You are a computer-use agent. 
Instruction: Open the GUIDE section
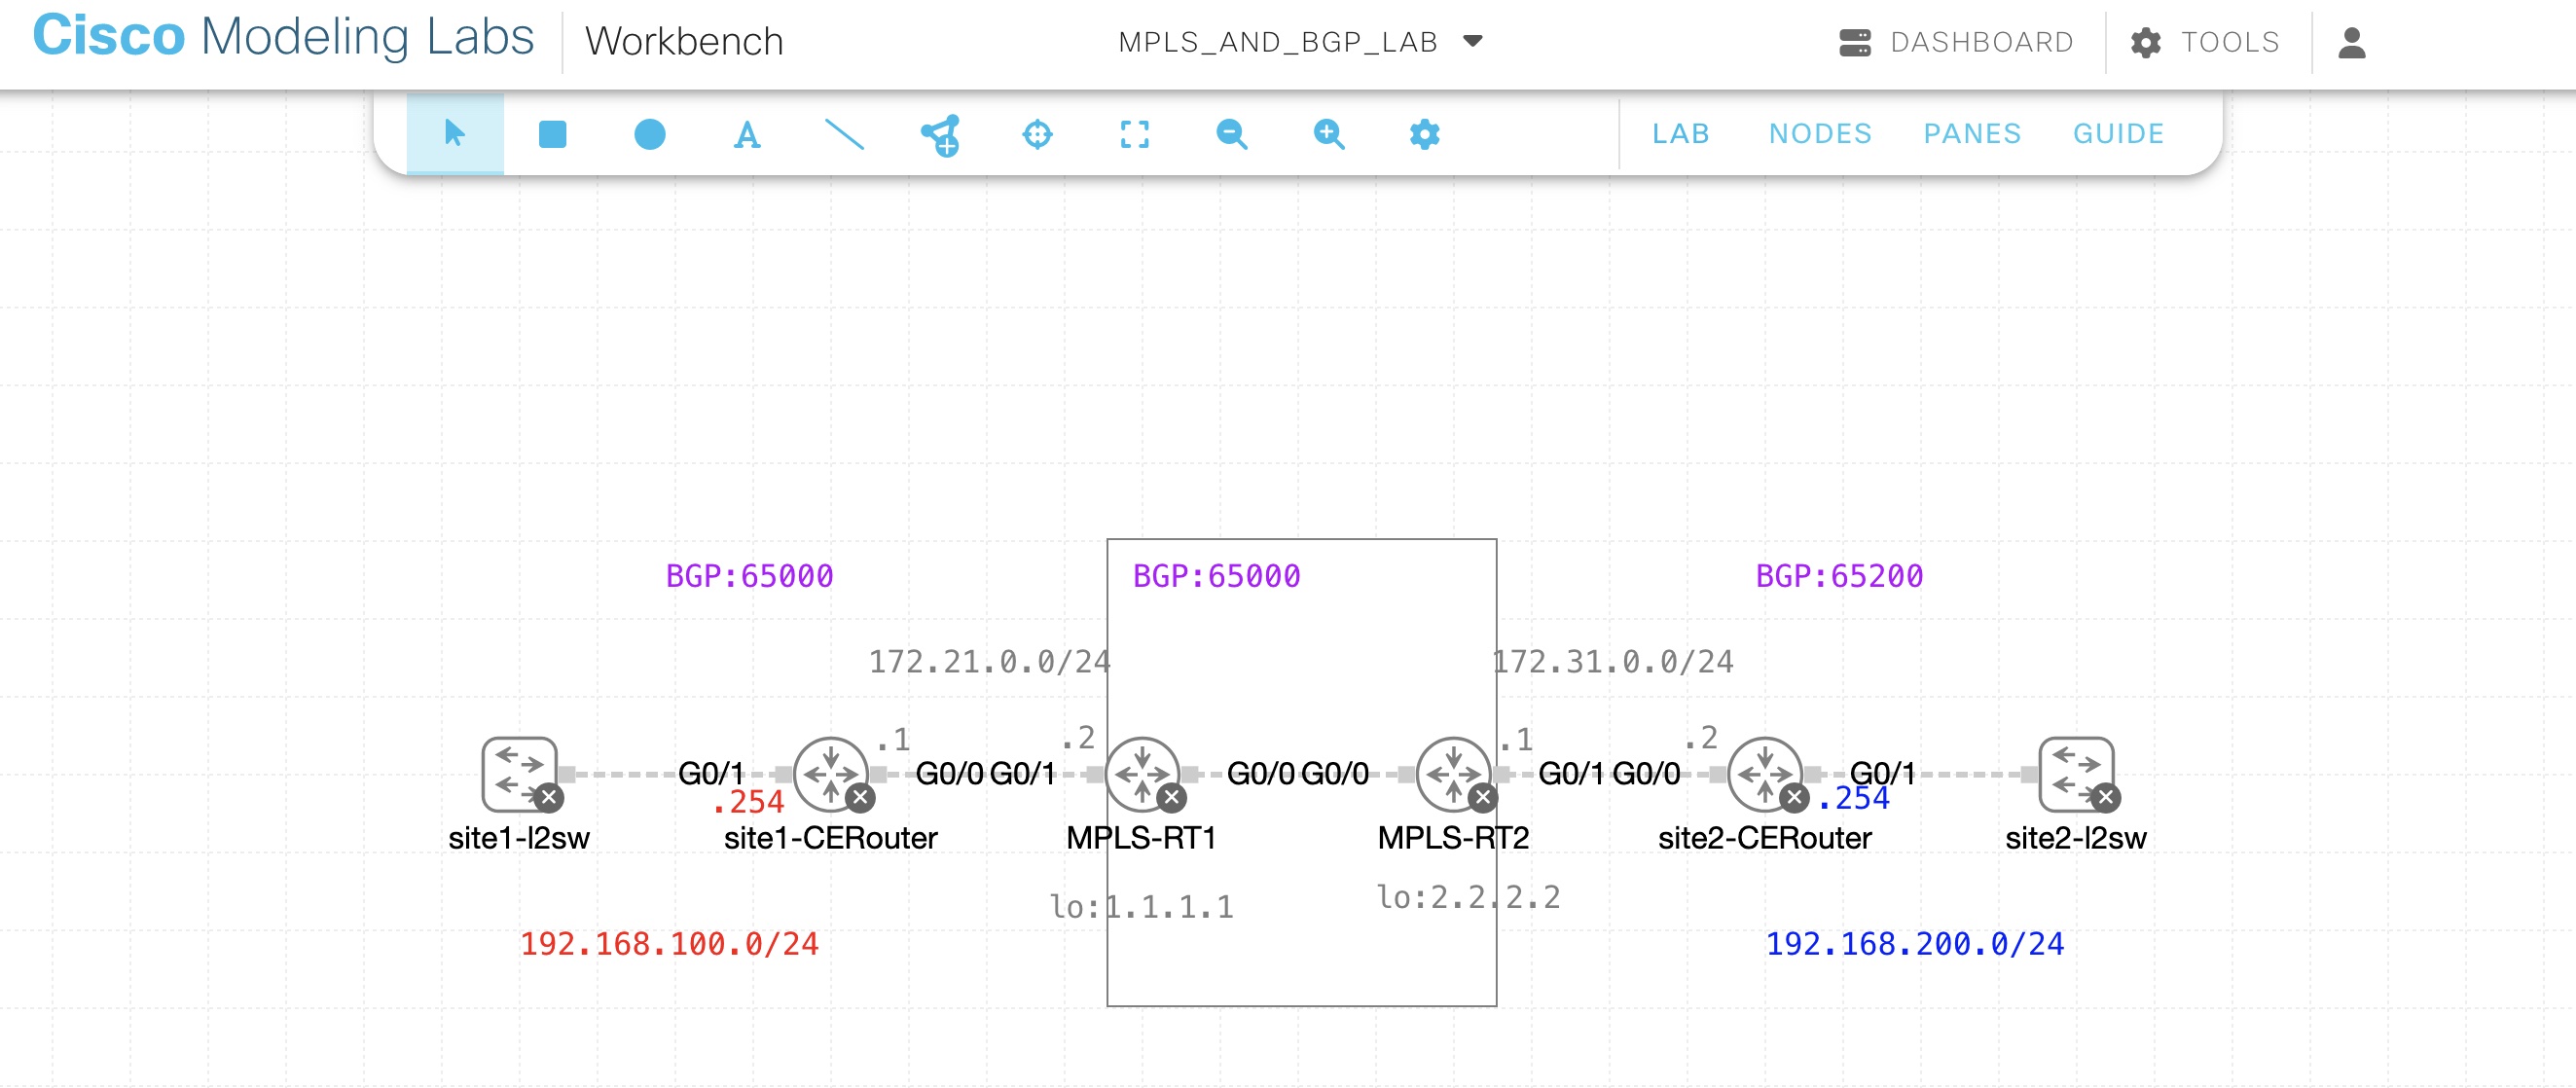click(2117, 133)
